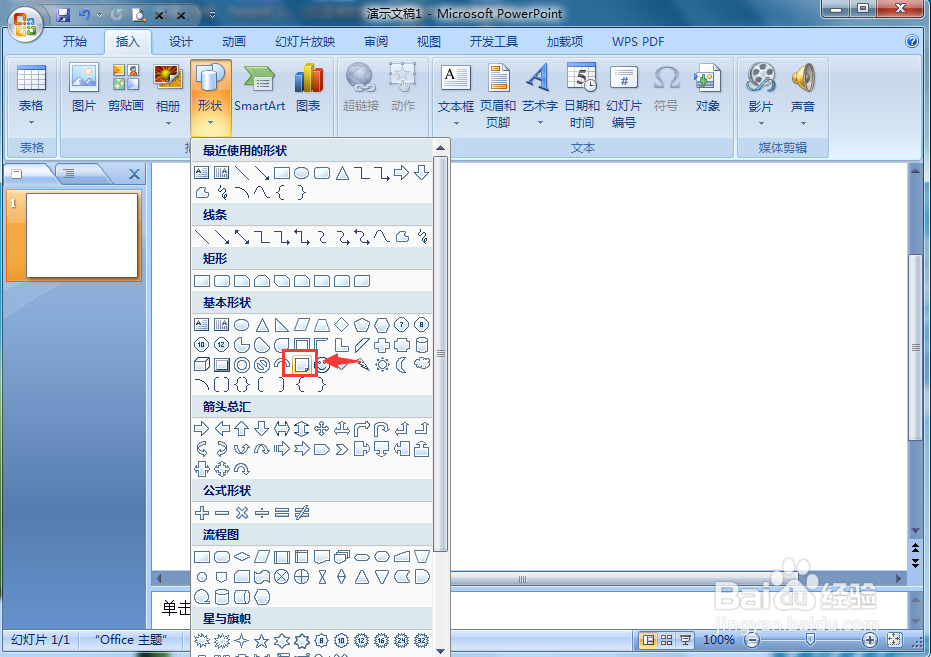Zoom out with the minus button
This screenshot has height=657, width=931.
pyautogui.click(x=752, y=640)
